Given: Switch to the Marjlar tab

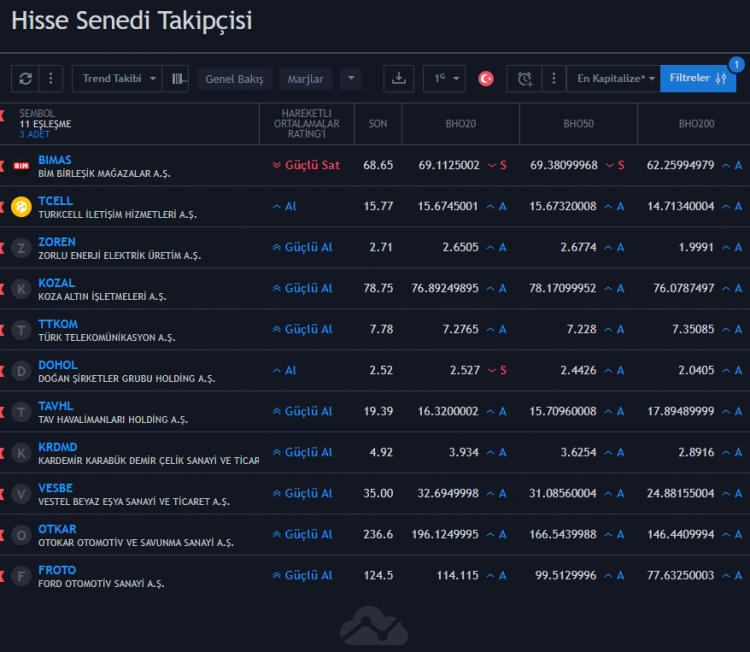Looking at the screenshot, I should 305,79.
